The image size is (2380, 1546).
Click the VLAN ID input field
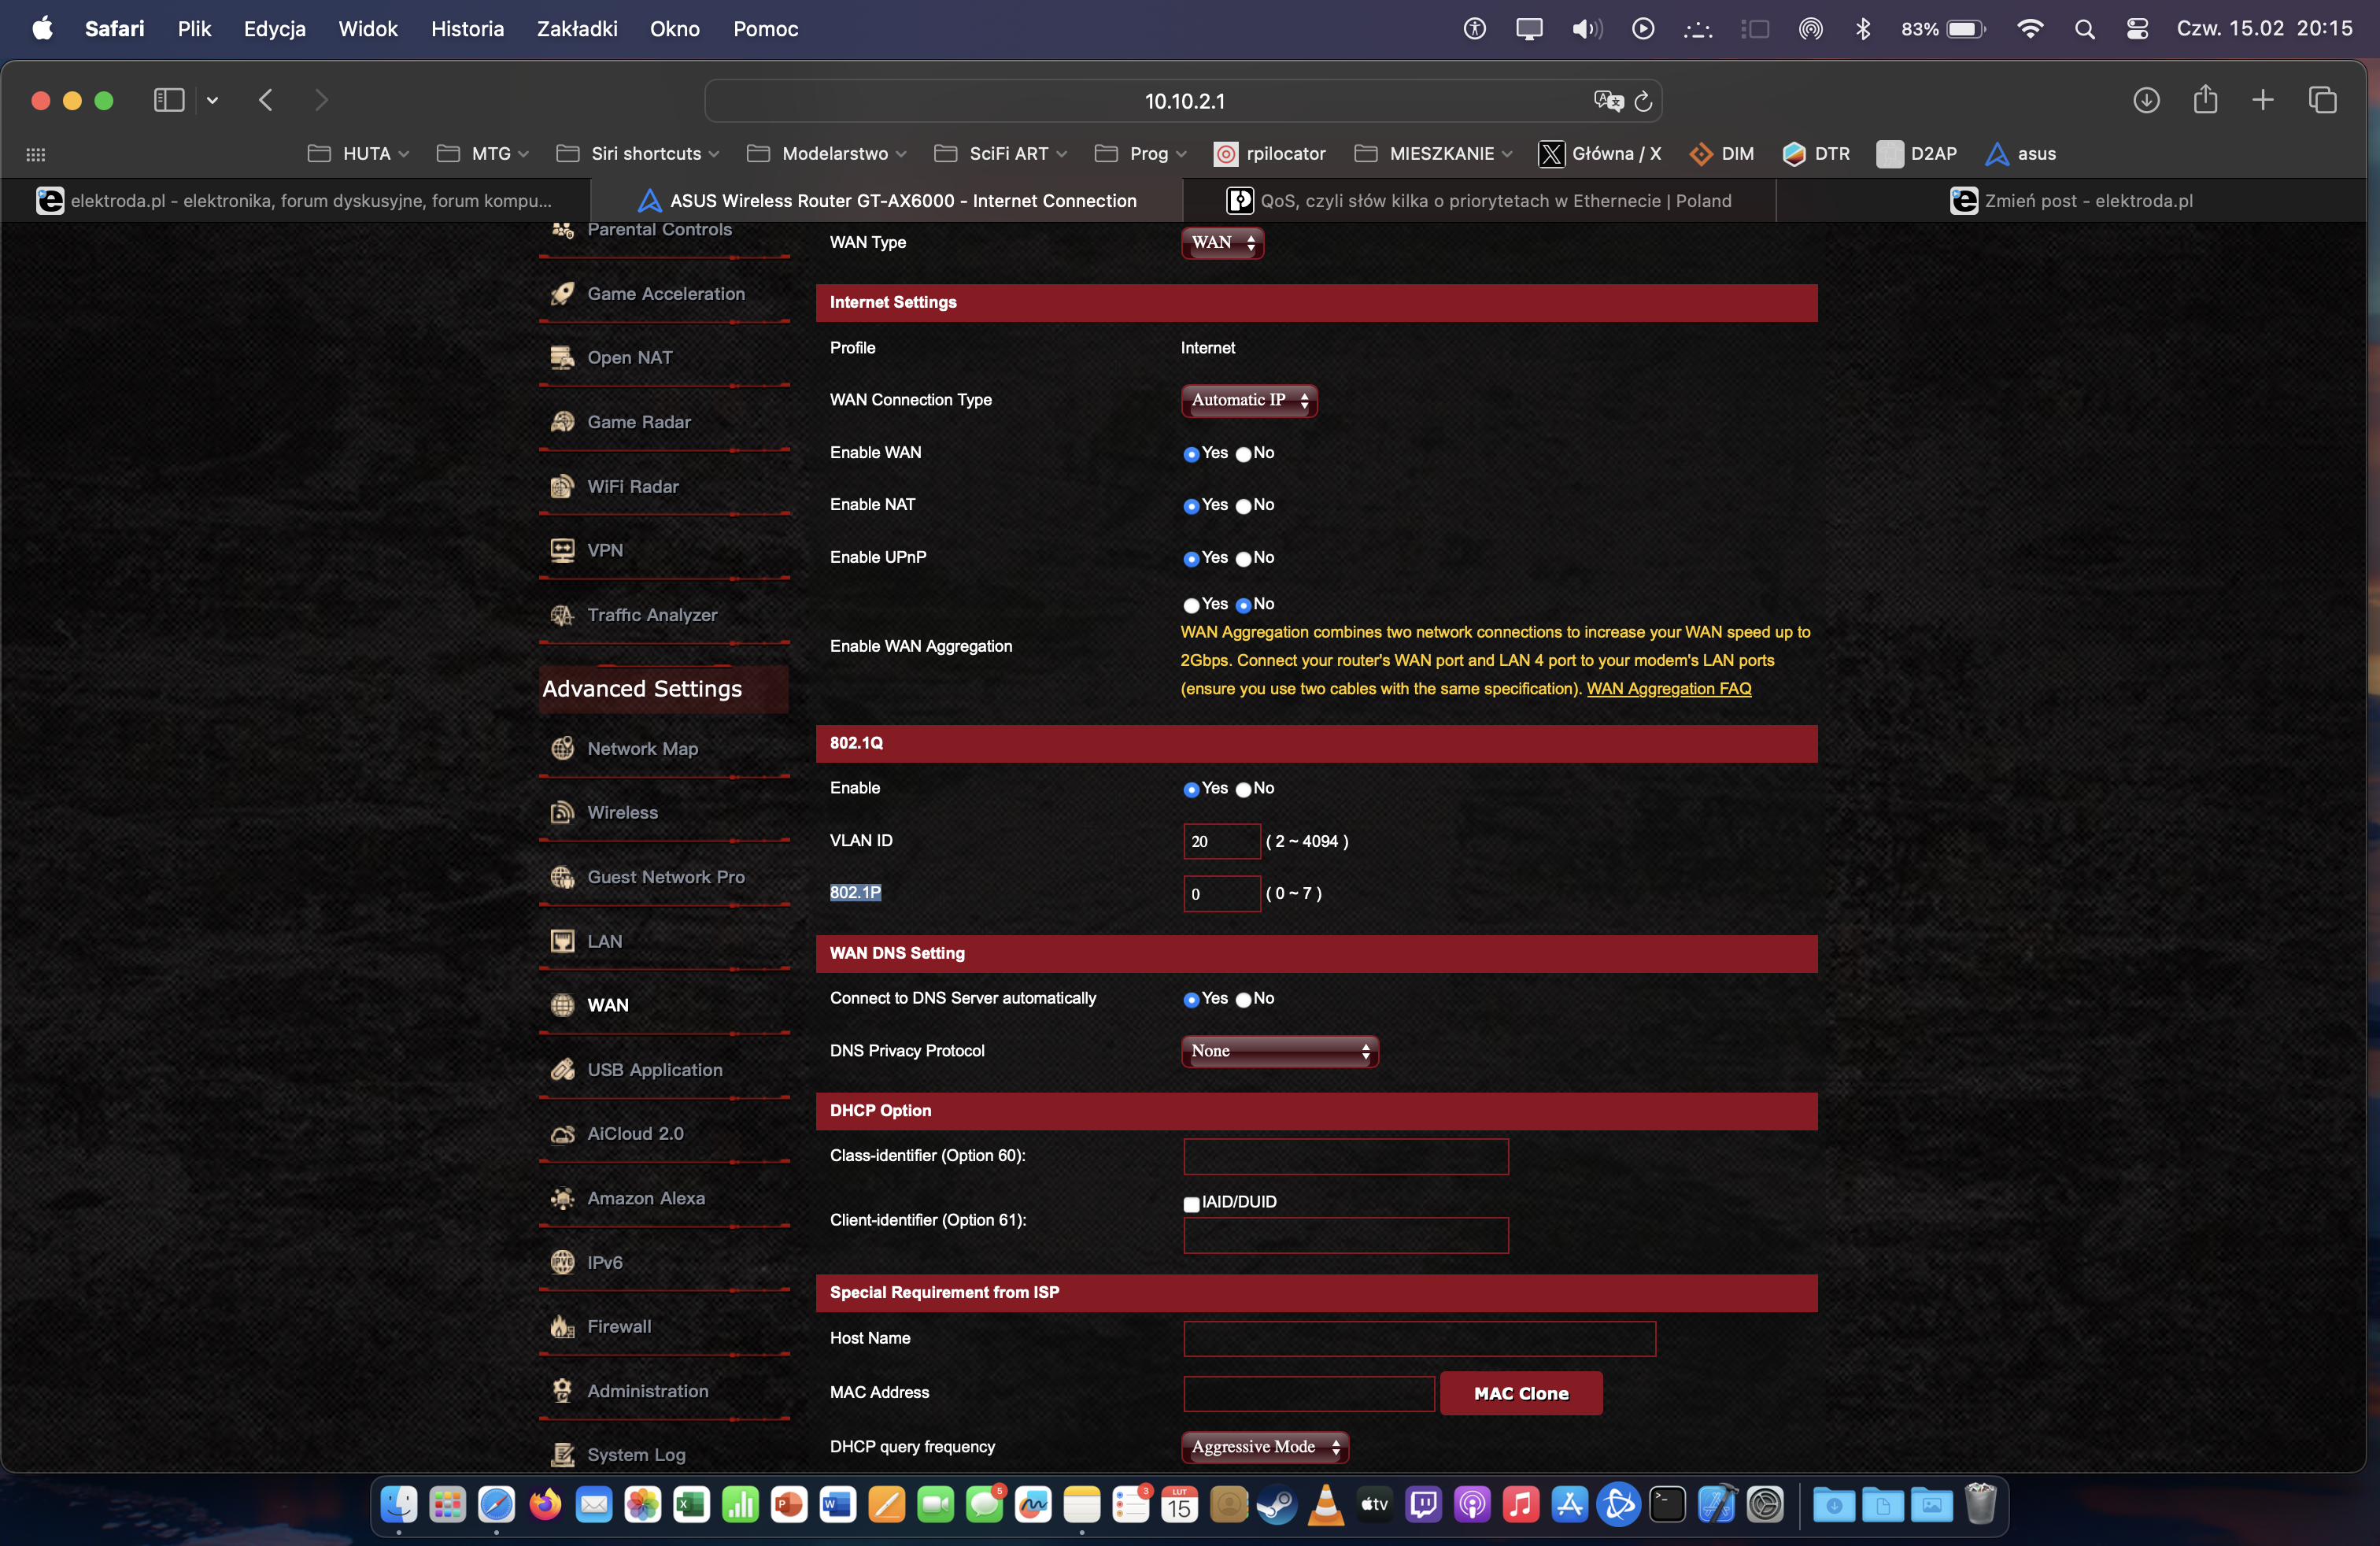tap(1221, 841)
